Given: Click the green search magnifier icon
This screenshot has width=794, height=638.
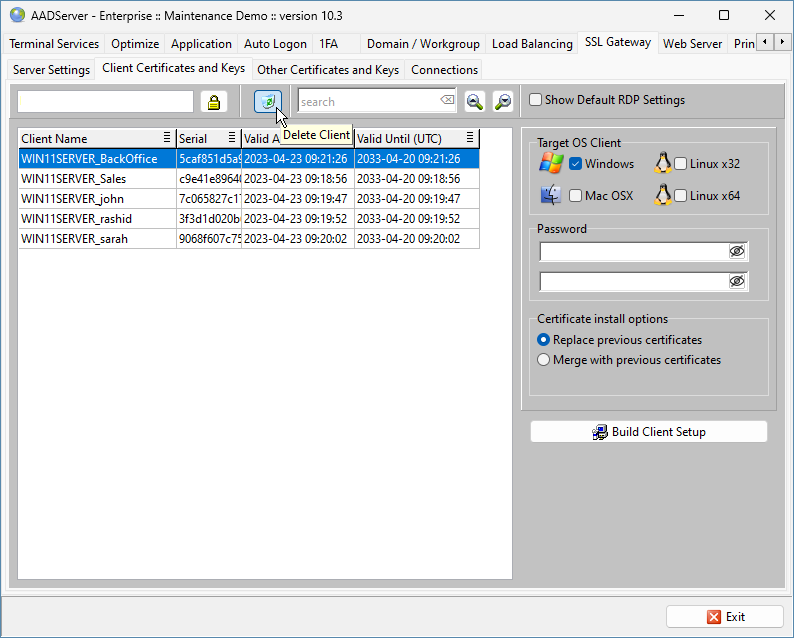Looking at the screenshot, I should [475, 102].
